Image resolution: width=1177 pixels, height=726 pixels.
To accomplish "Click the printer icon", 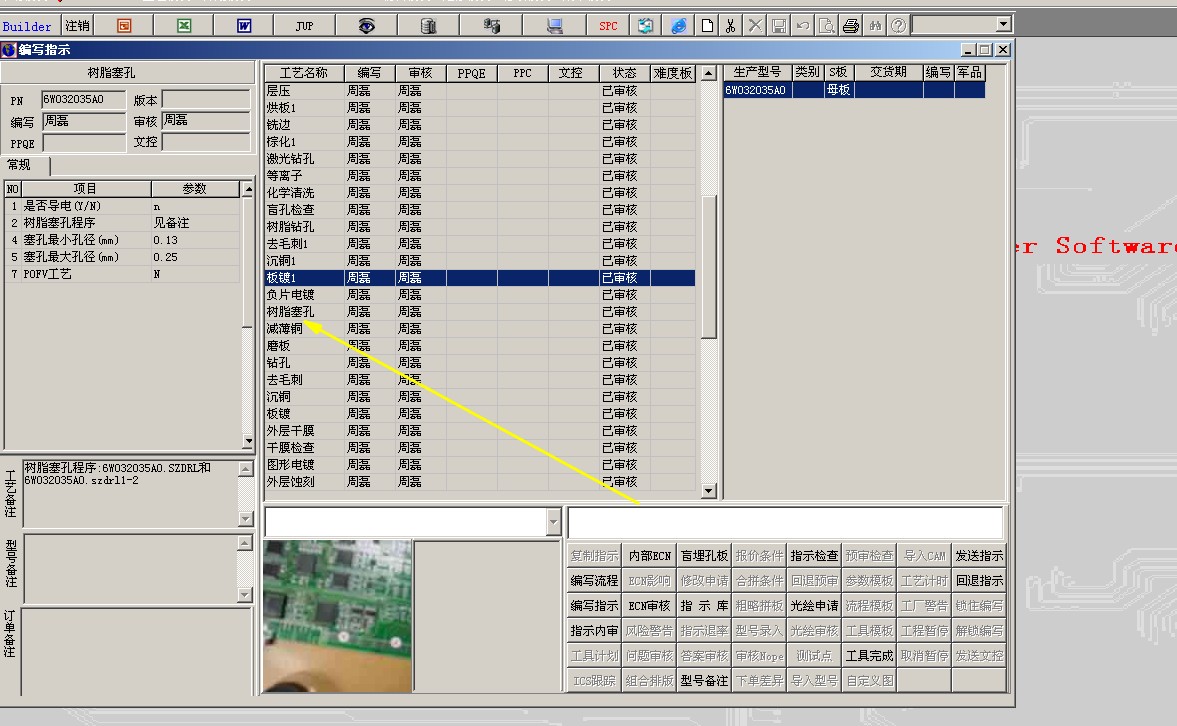I will click(850, 26).
